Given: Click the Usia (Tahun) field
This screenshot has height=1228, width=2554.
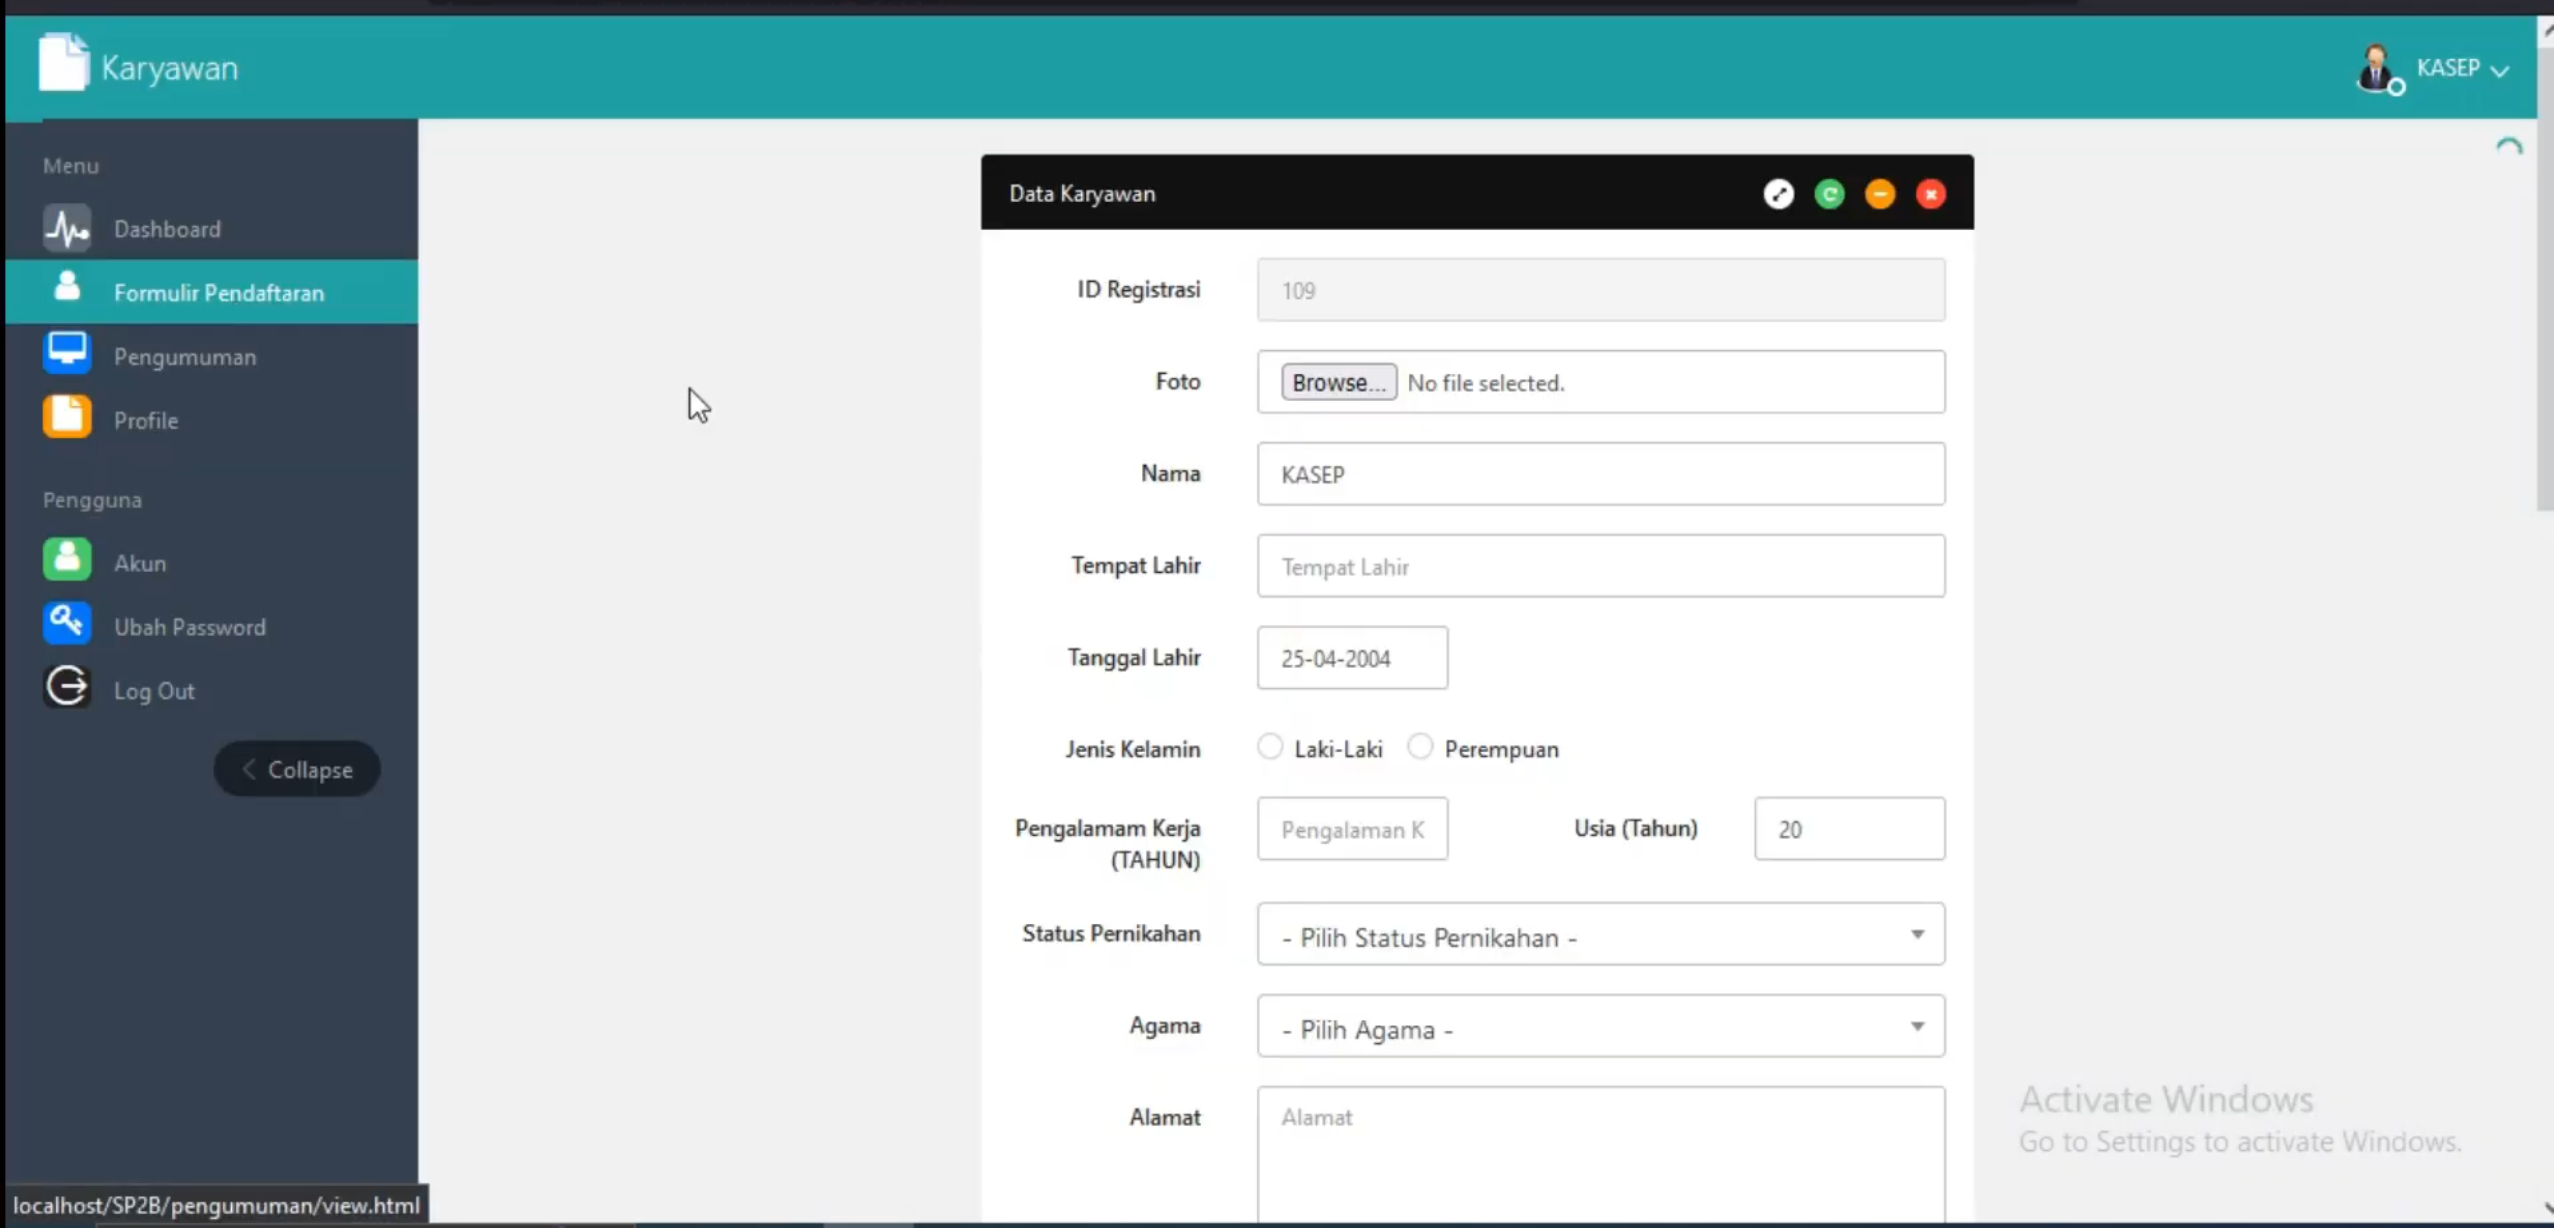Looking at the screenshot, I should (1849, 829).
